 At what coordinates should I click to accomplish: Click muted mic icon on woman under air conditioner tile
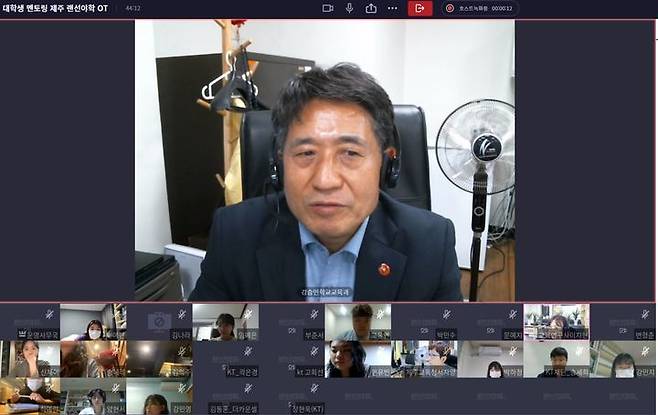pyautogui.click(x=513, y=351)
